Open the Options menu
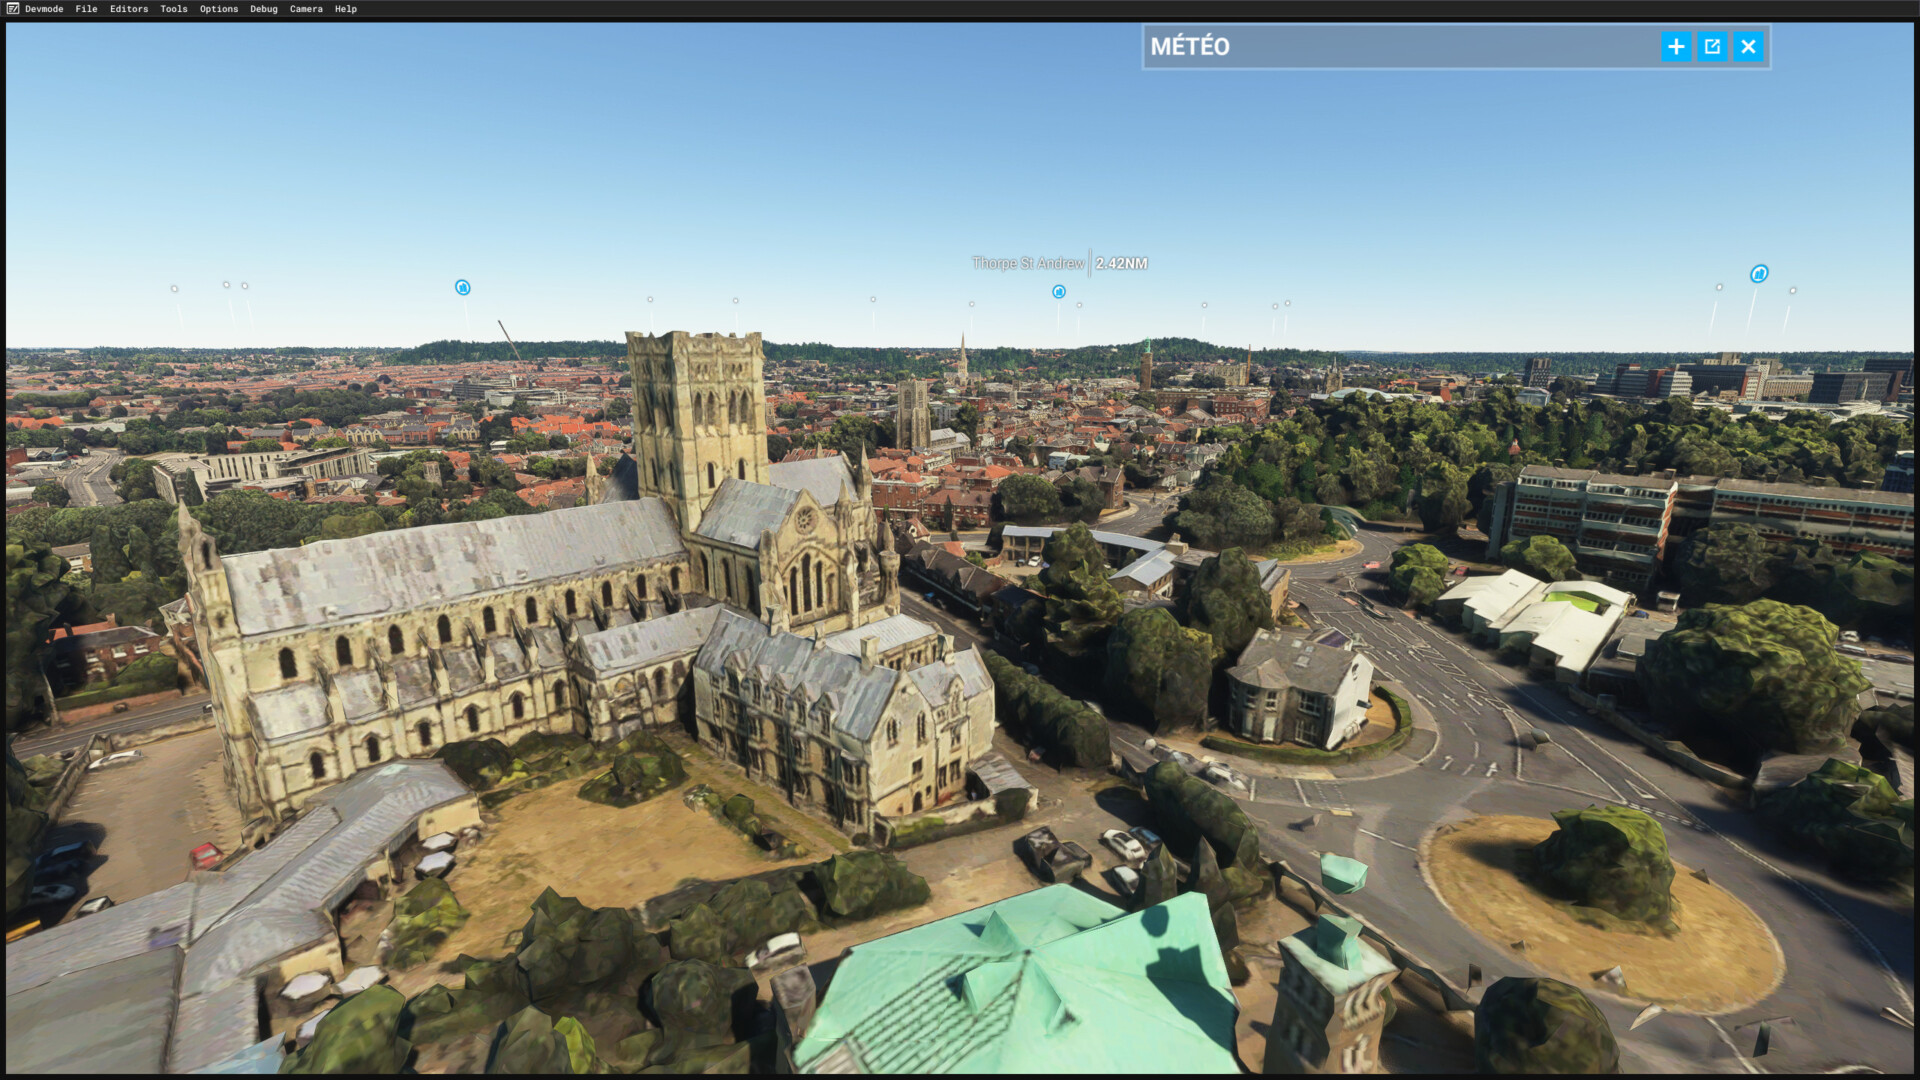 (x=219, y=9)
